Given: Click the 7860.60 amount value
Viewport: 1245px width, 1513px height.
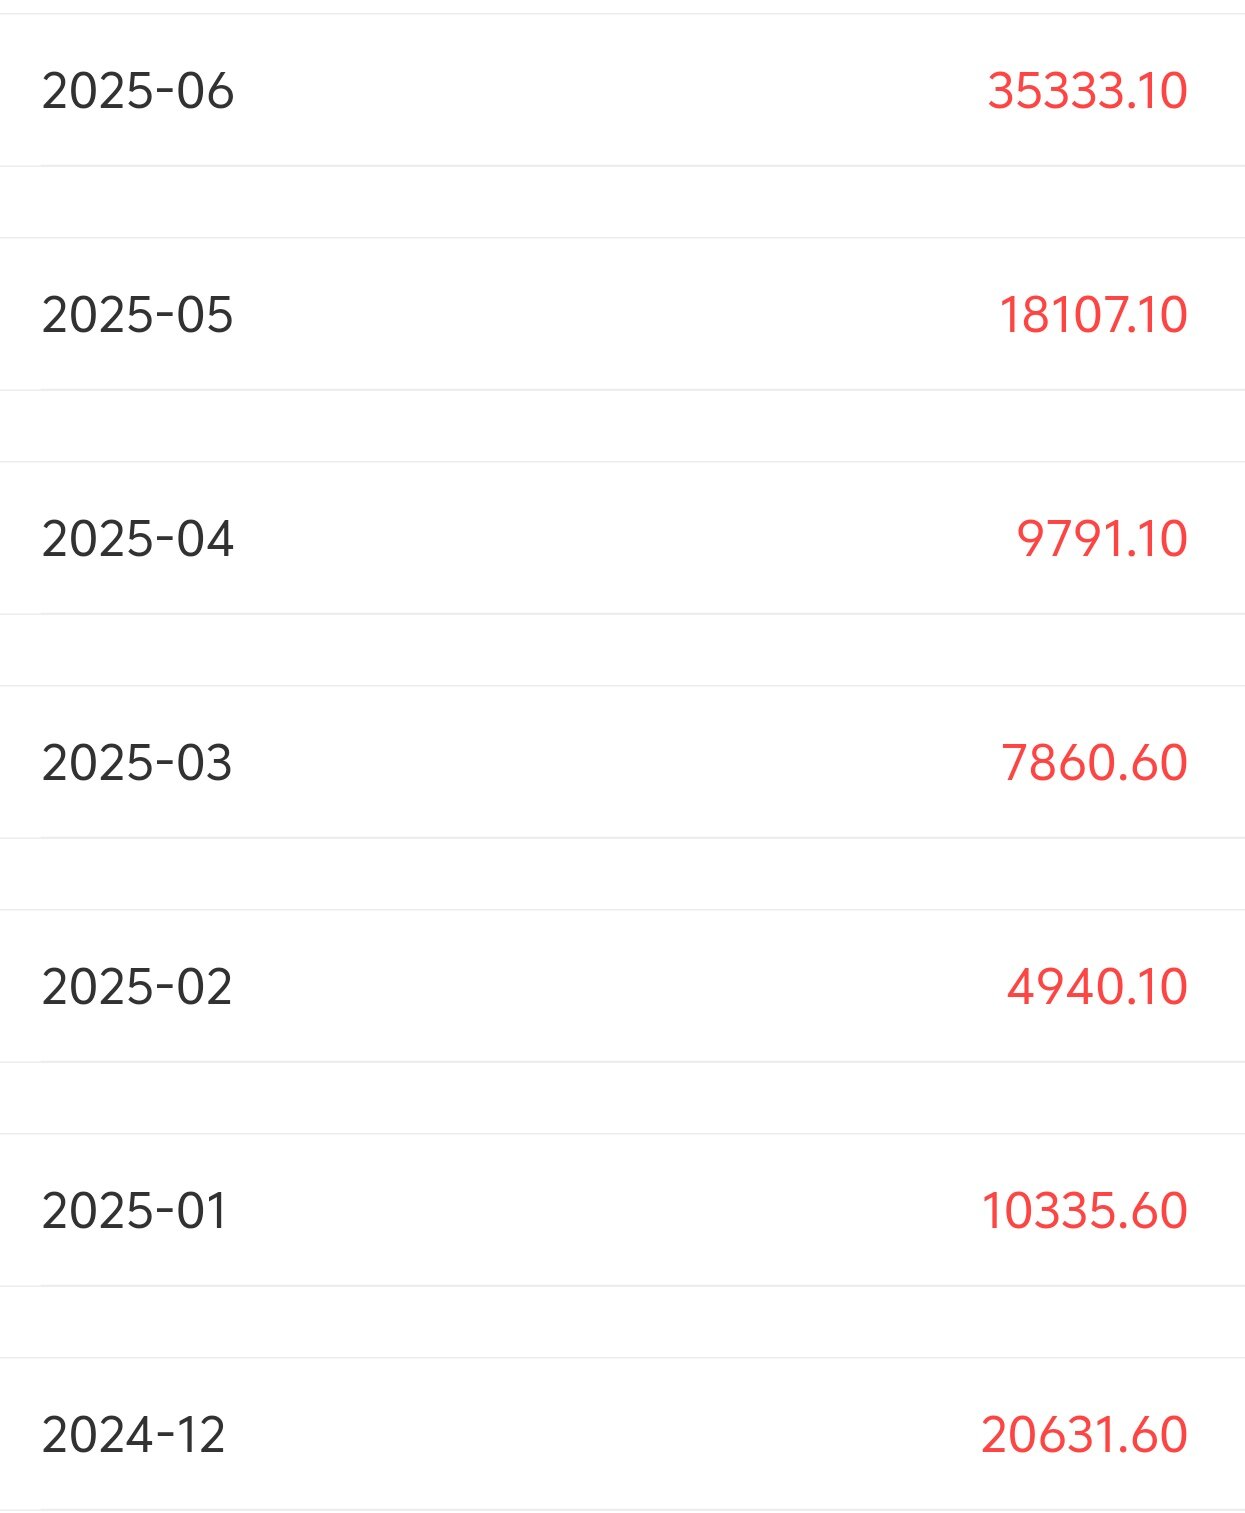Looking at the screenshot, I should (1094, 762).
